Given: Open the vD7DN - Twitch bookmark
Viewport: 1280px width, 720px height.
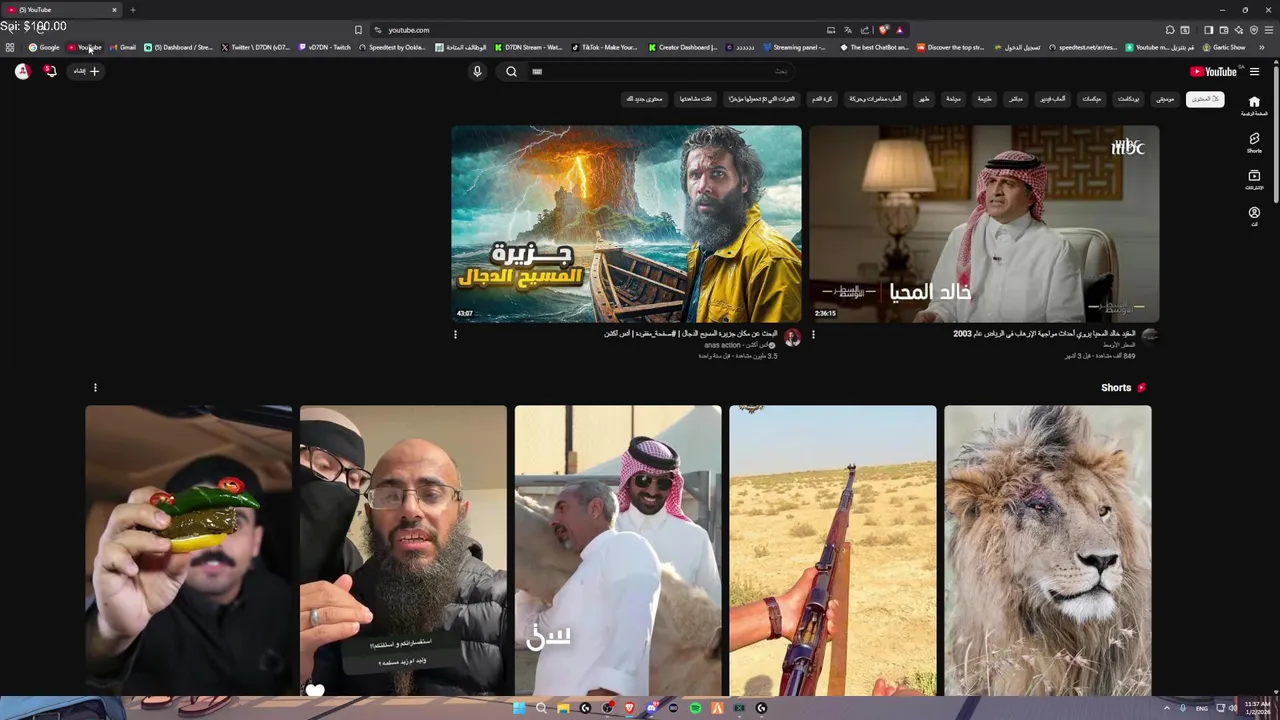Looking at the screenshot, I should (325, 47).
